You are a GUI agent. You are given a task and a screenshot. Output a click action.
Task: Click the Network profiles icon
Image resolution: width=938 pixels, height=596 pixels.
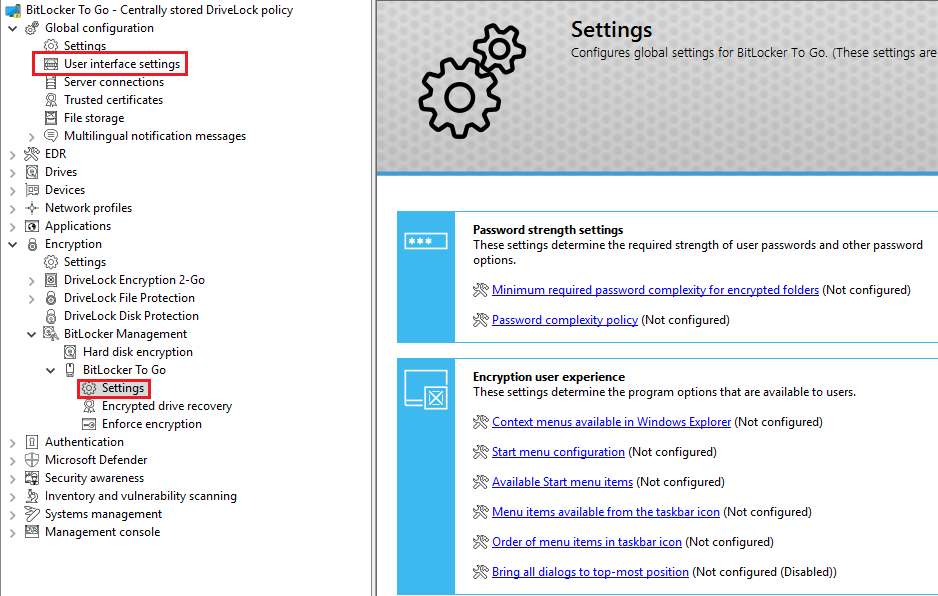pos(32,208)
